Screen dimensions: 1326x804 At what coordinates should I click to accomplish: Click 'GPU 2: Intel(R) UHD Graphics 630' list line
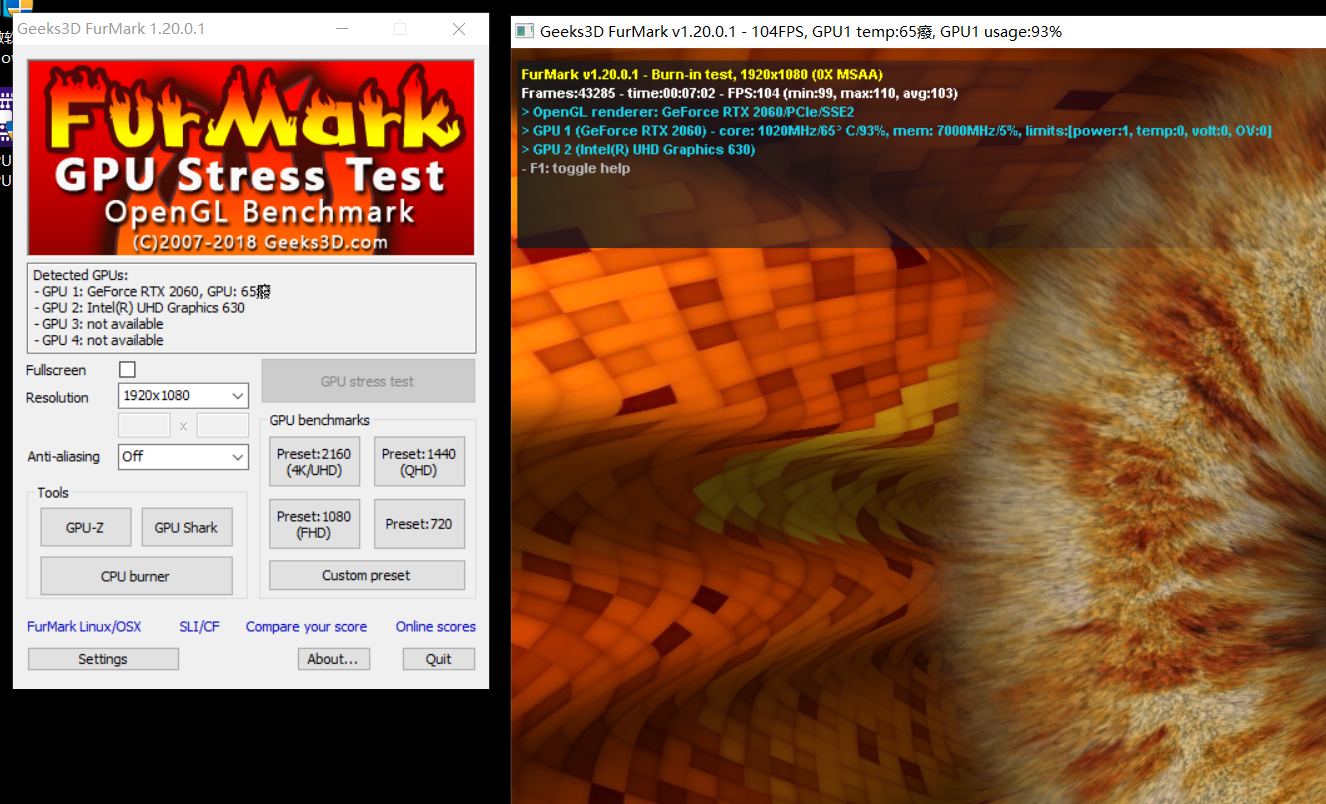[x=139, y=308]
